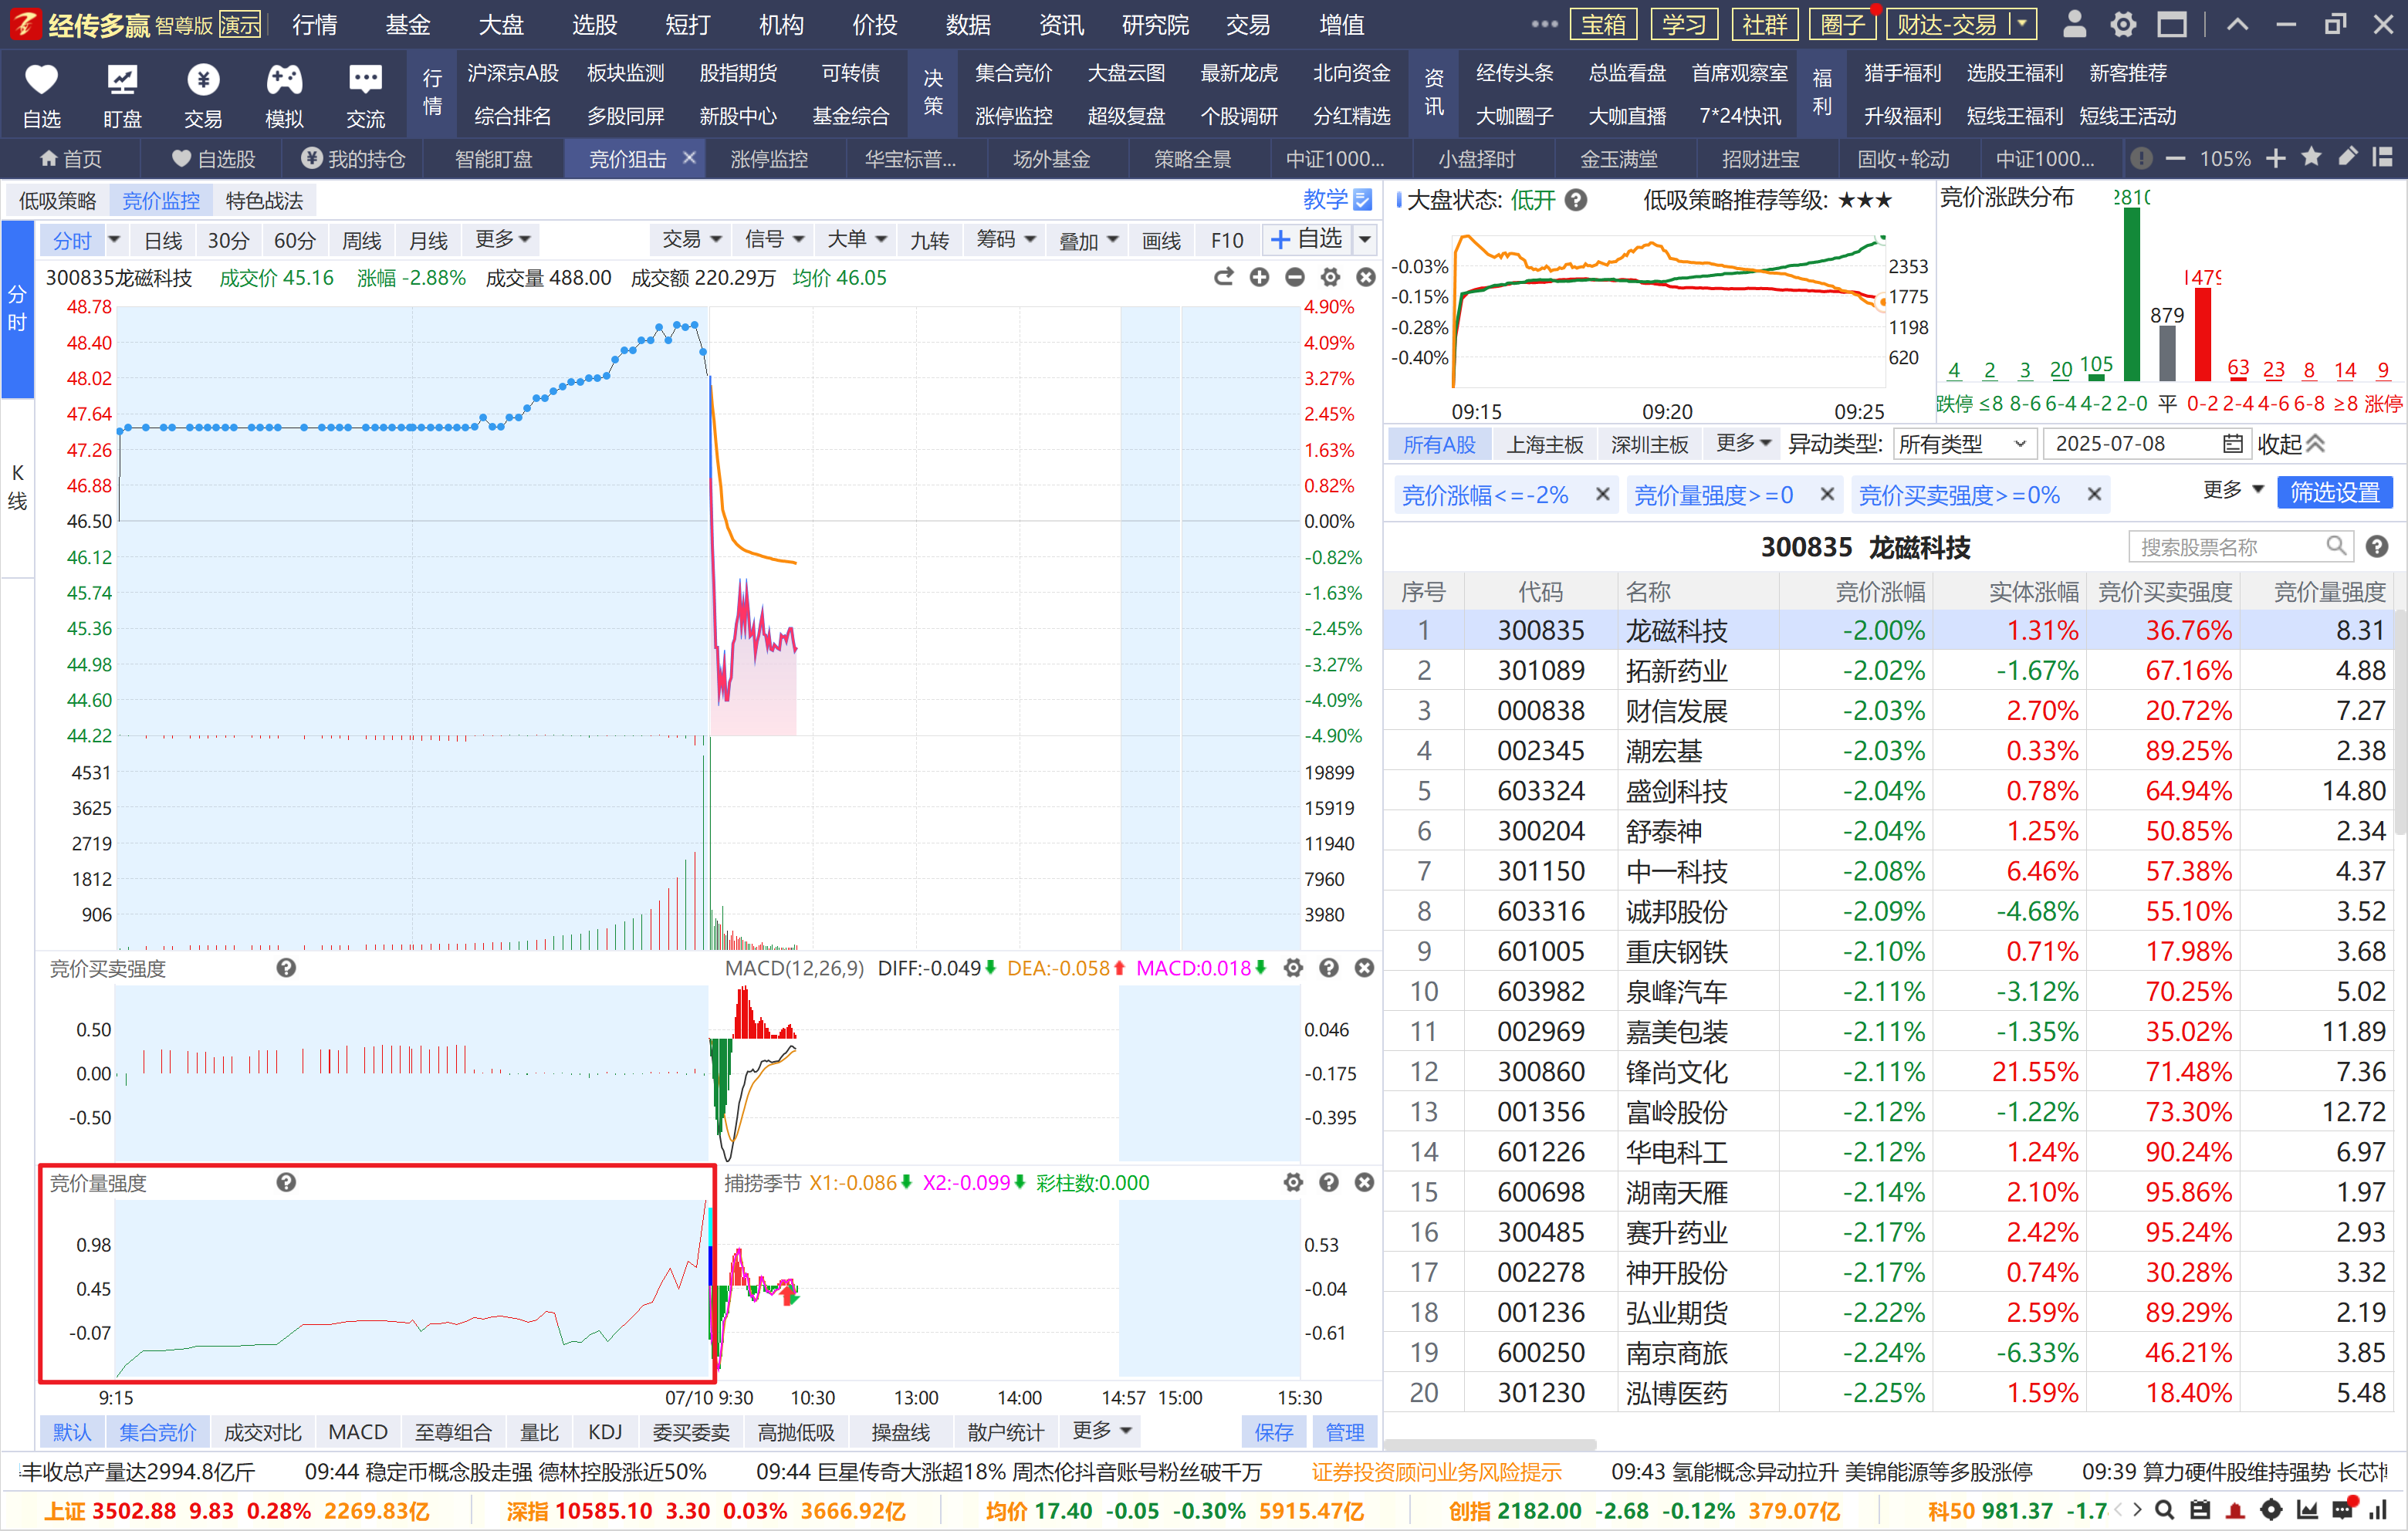
Task: Toggle the 教学 checkbox
Action: click(1362, 200)
